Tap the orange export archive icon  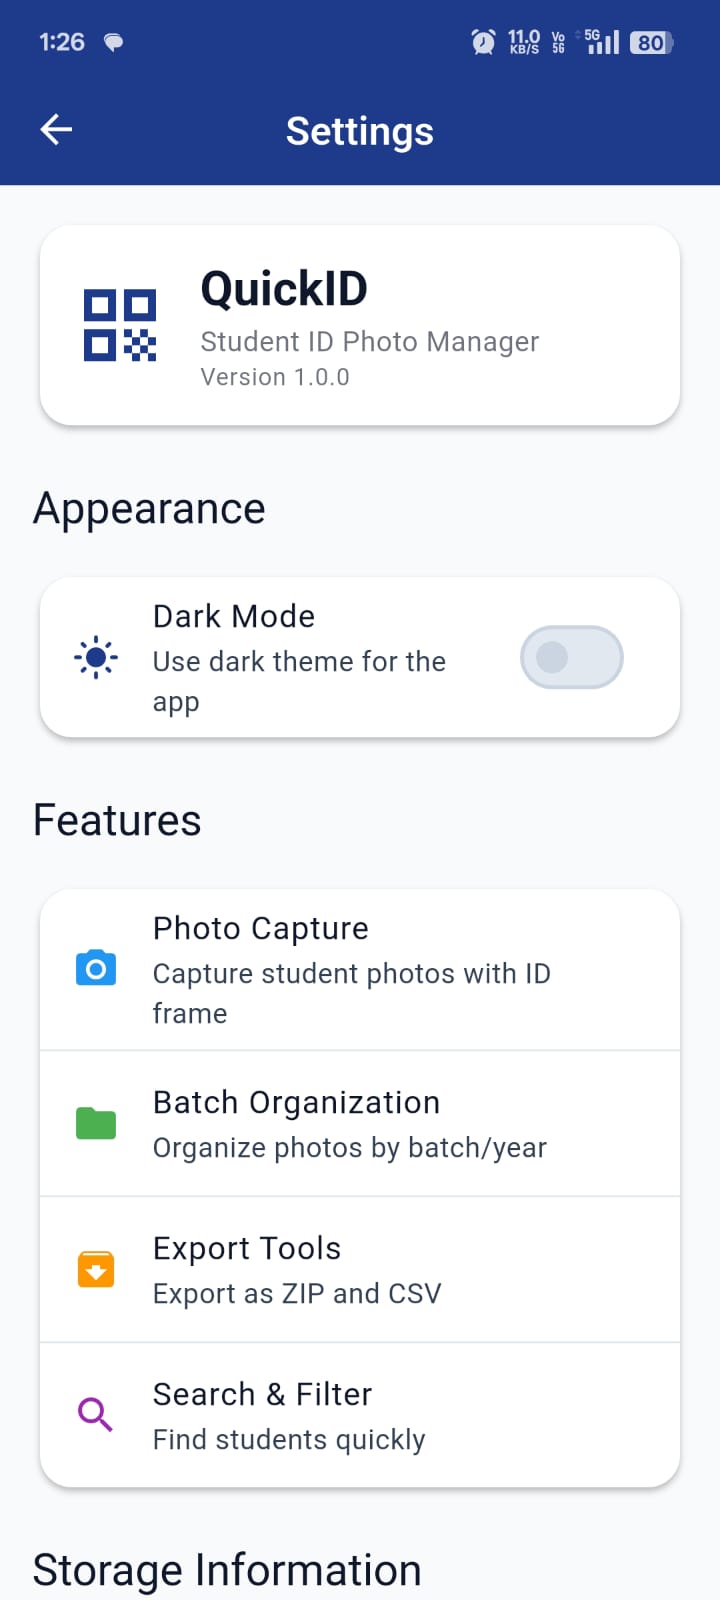96,1269
